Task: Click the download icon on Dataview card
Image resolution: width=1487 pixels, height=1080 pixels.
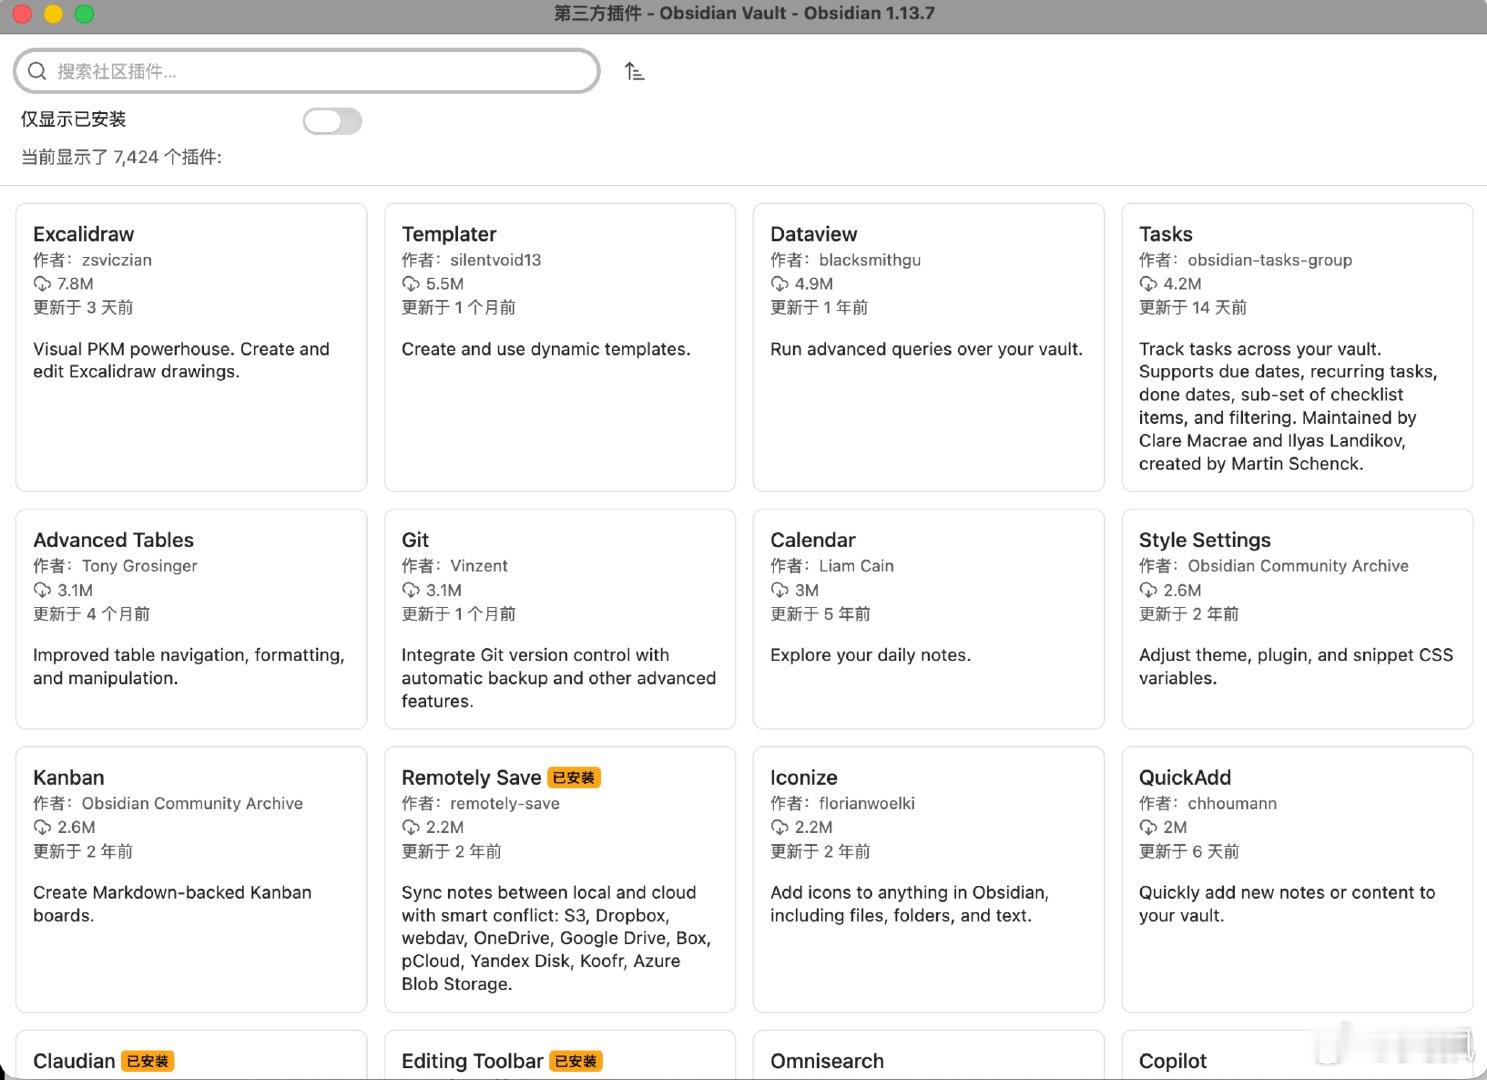Action: pyautogui.click(x=779, y=284)
